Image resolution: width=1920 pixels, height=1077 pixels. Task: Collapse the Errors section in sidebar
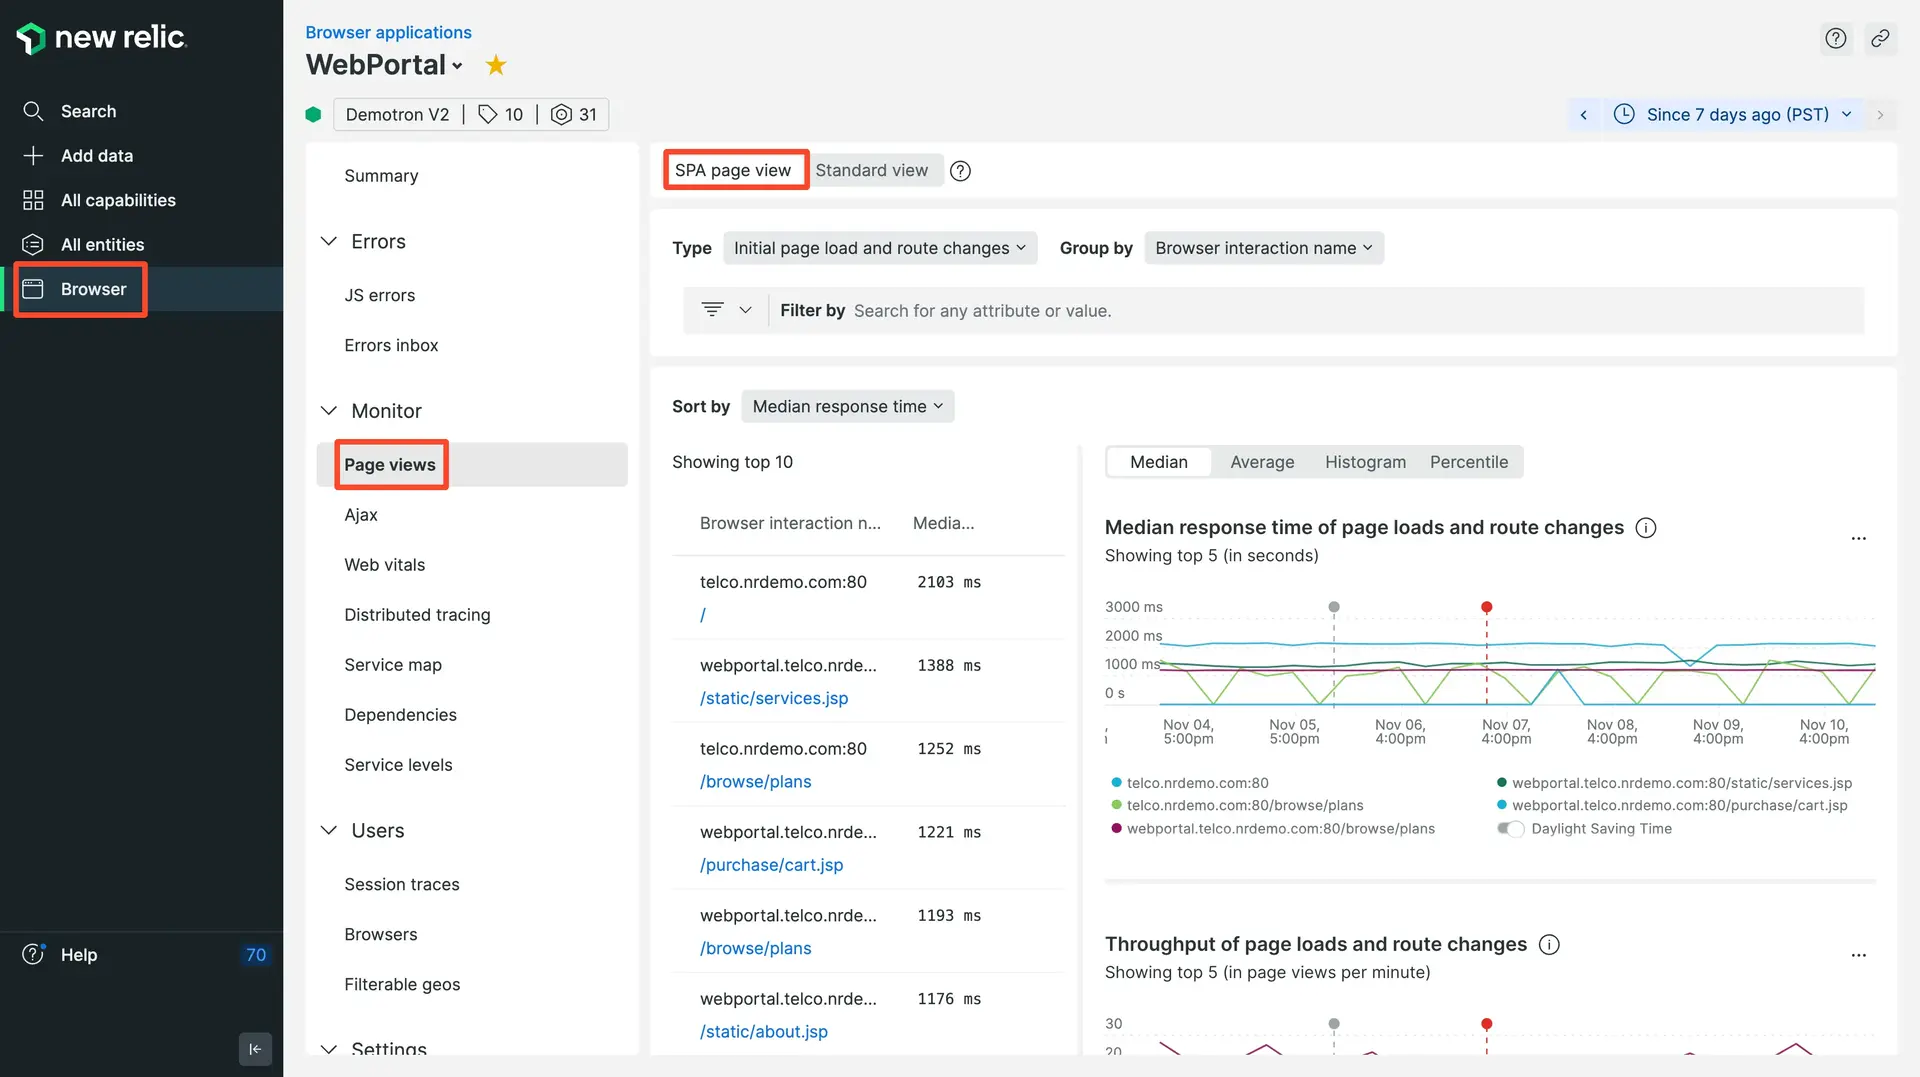[x=328, y=241]
